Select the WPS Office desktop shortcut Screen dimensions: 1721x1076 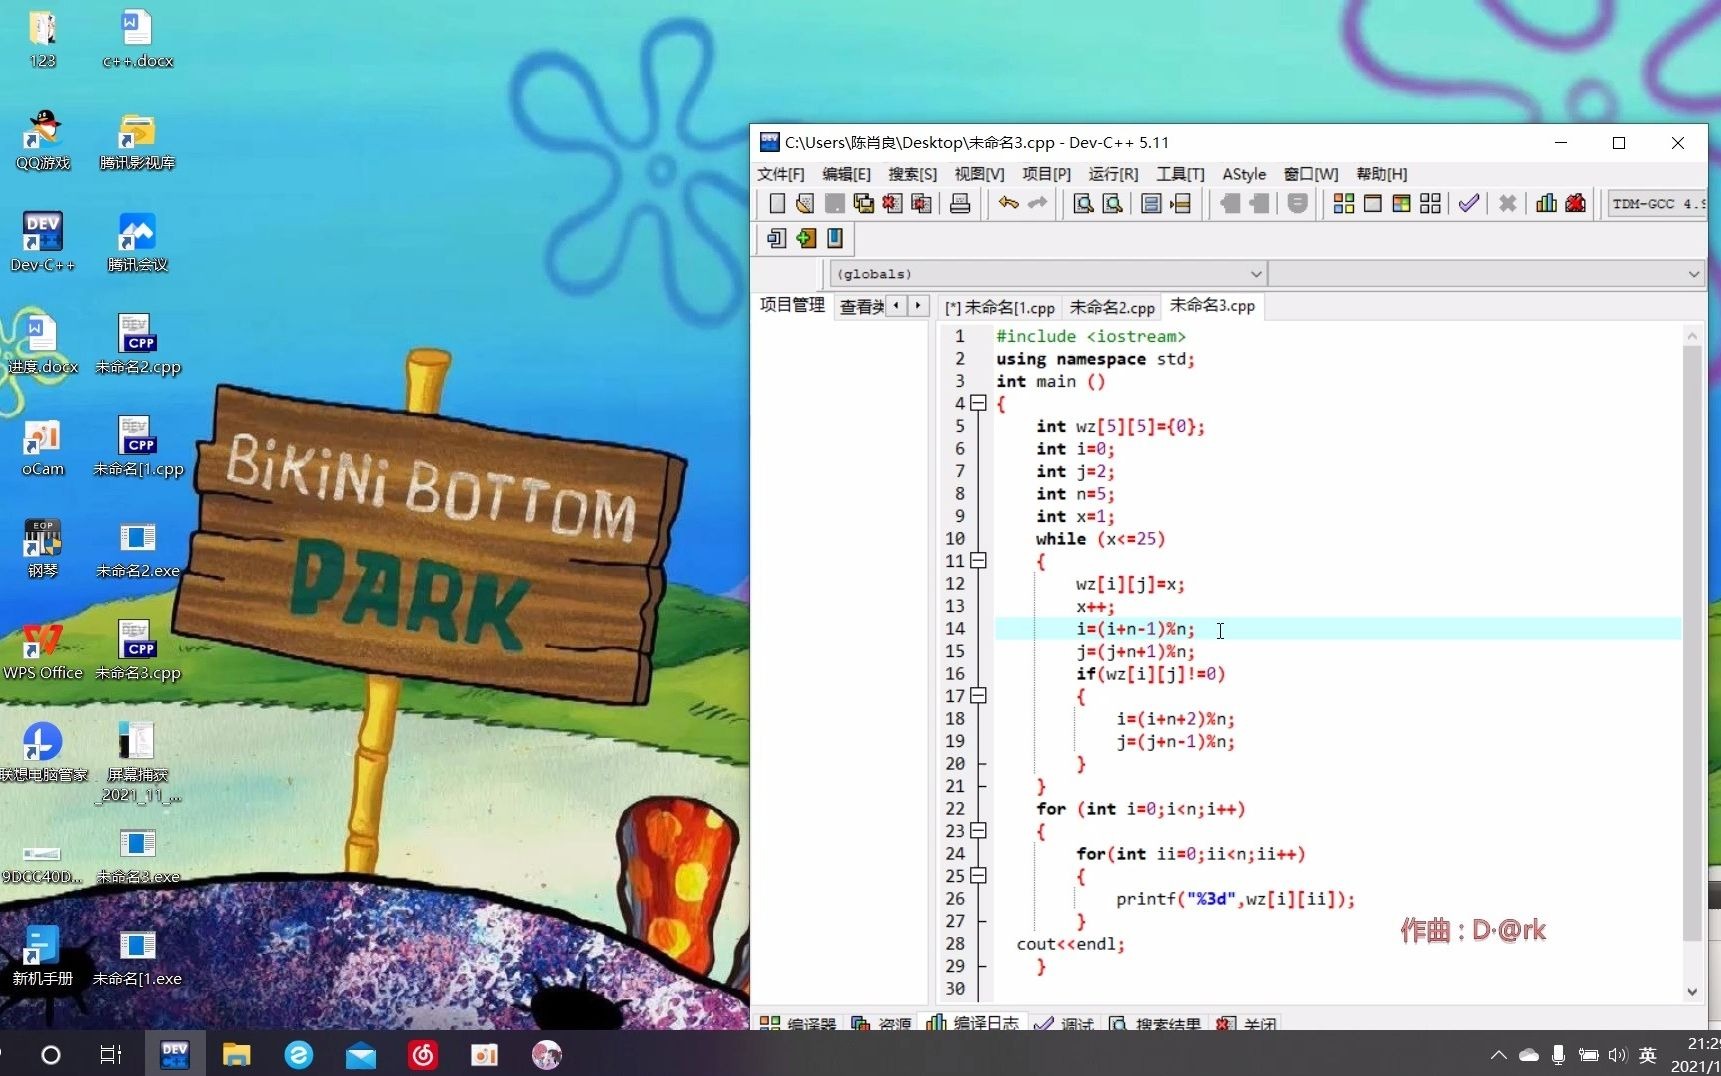point(42,650)
